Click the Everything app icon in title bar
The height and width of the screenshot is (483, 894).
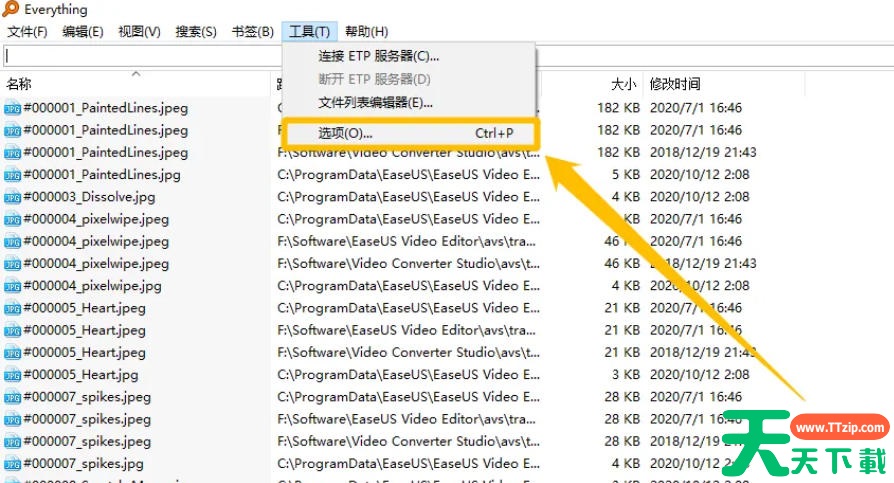tap(10, 10)
